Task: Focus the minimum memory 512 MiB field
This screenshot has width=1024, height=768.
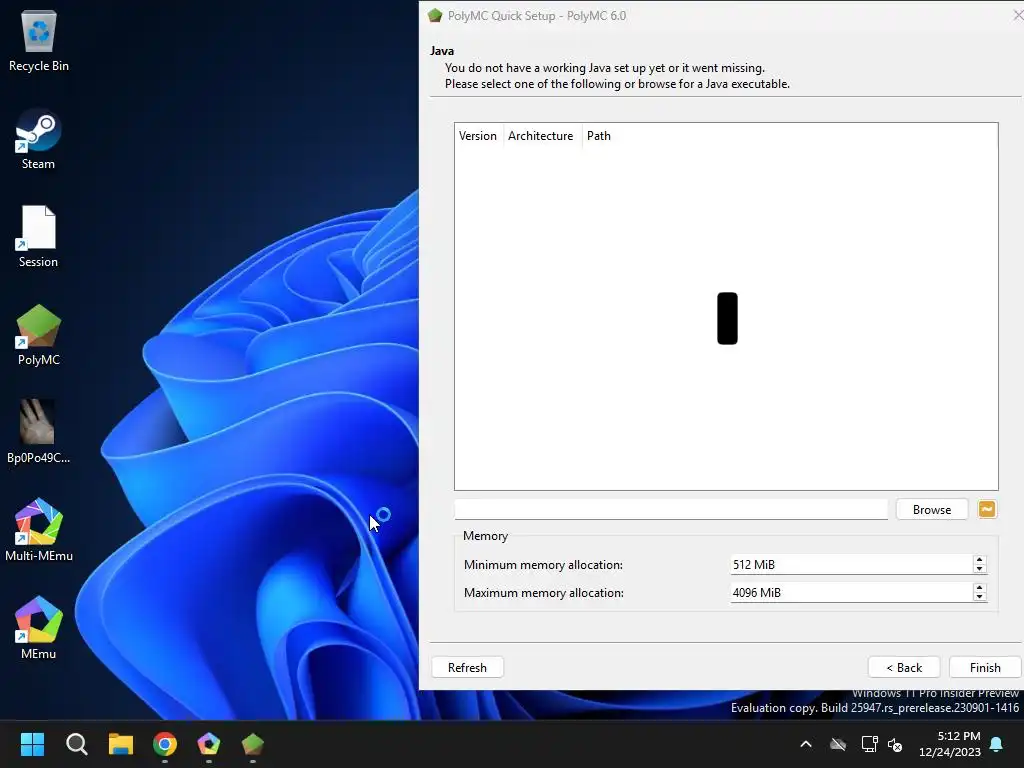Action: coord(851,564)
